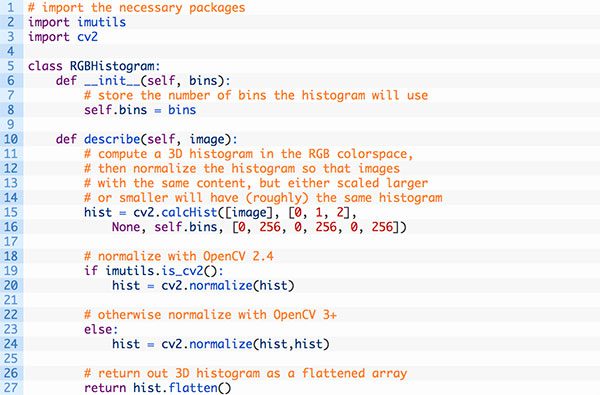Place cursor on 'import cv2' line
The width and height of the screenshot is (600, 395).
pos(63,37)
